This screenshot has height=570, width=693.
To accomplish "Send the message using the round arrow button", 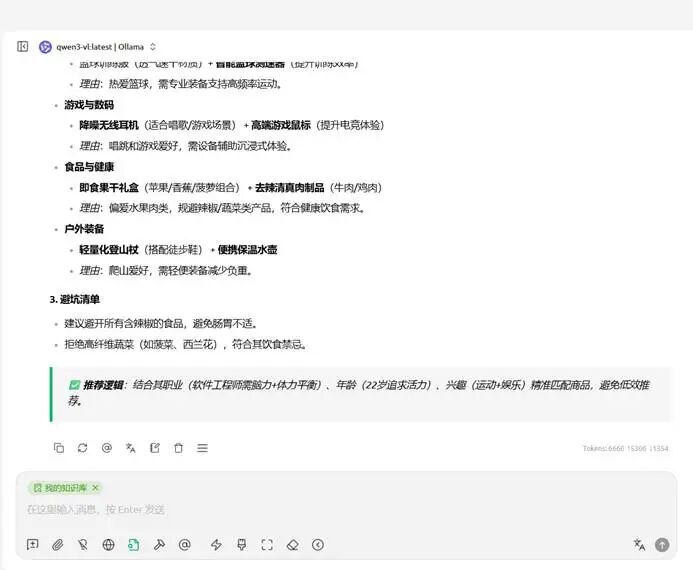I will click(662, 545).
